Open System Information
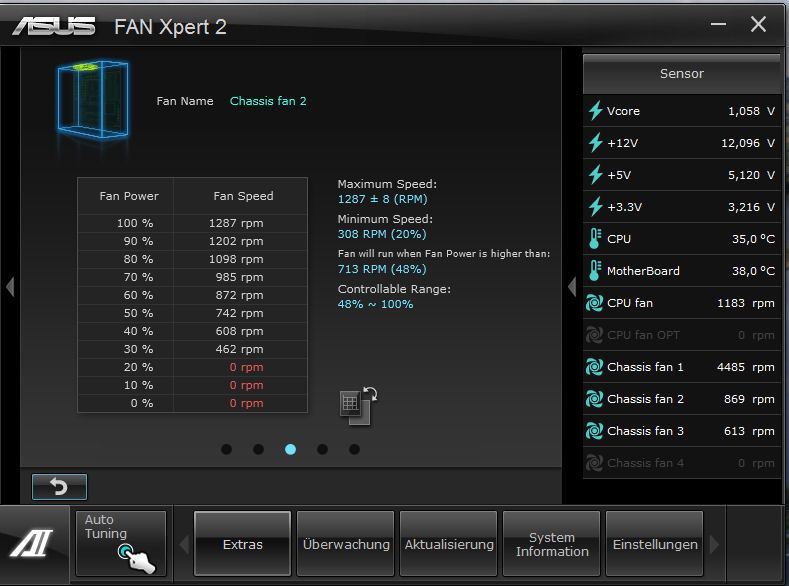This screenshot has height=586, width=789. (x=552, y=544)
